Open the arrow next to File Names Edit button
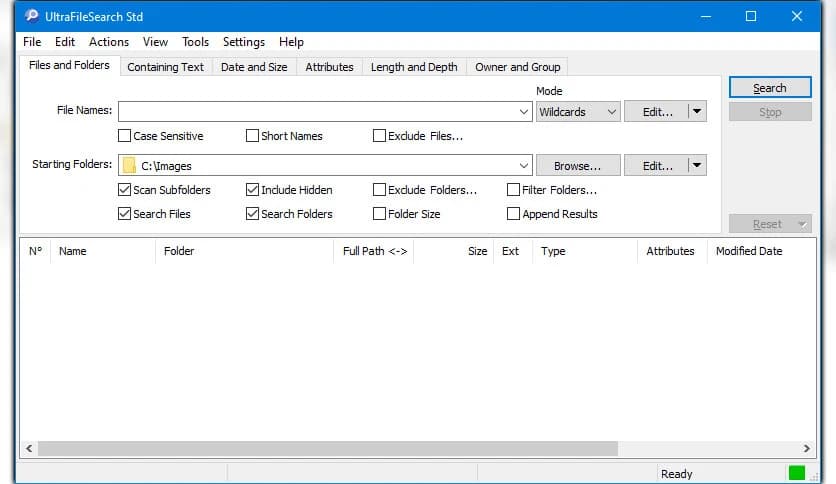 [x=697, y=111]
